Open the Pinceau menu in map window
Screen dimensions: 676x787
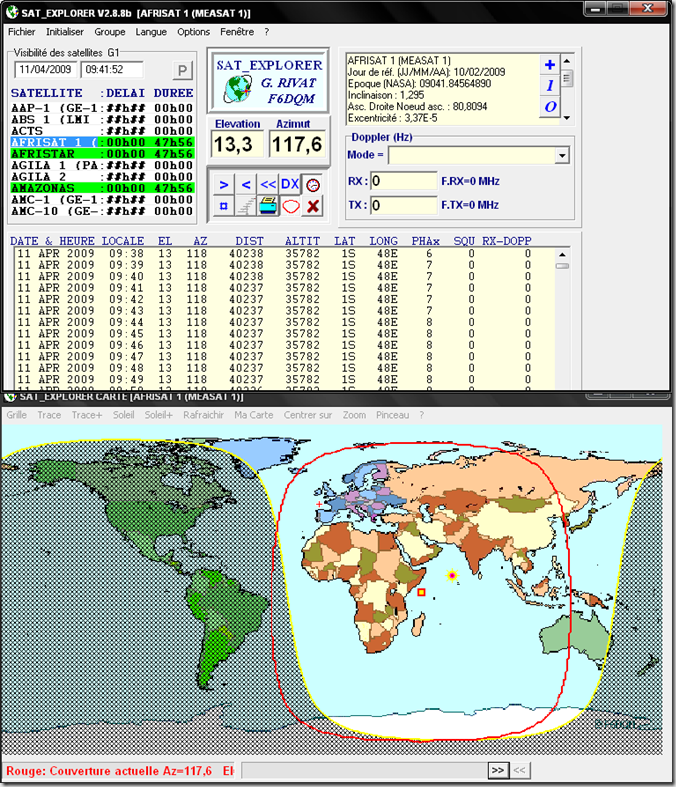click(x=392, y=415)
